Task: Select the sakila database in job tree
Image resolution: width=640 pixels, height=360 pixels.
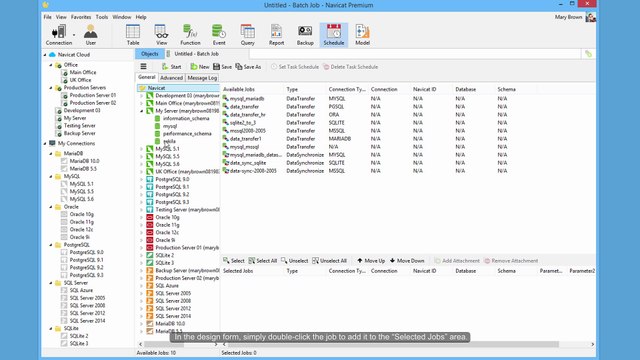Action: (x=169, y=141)
